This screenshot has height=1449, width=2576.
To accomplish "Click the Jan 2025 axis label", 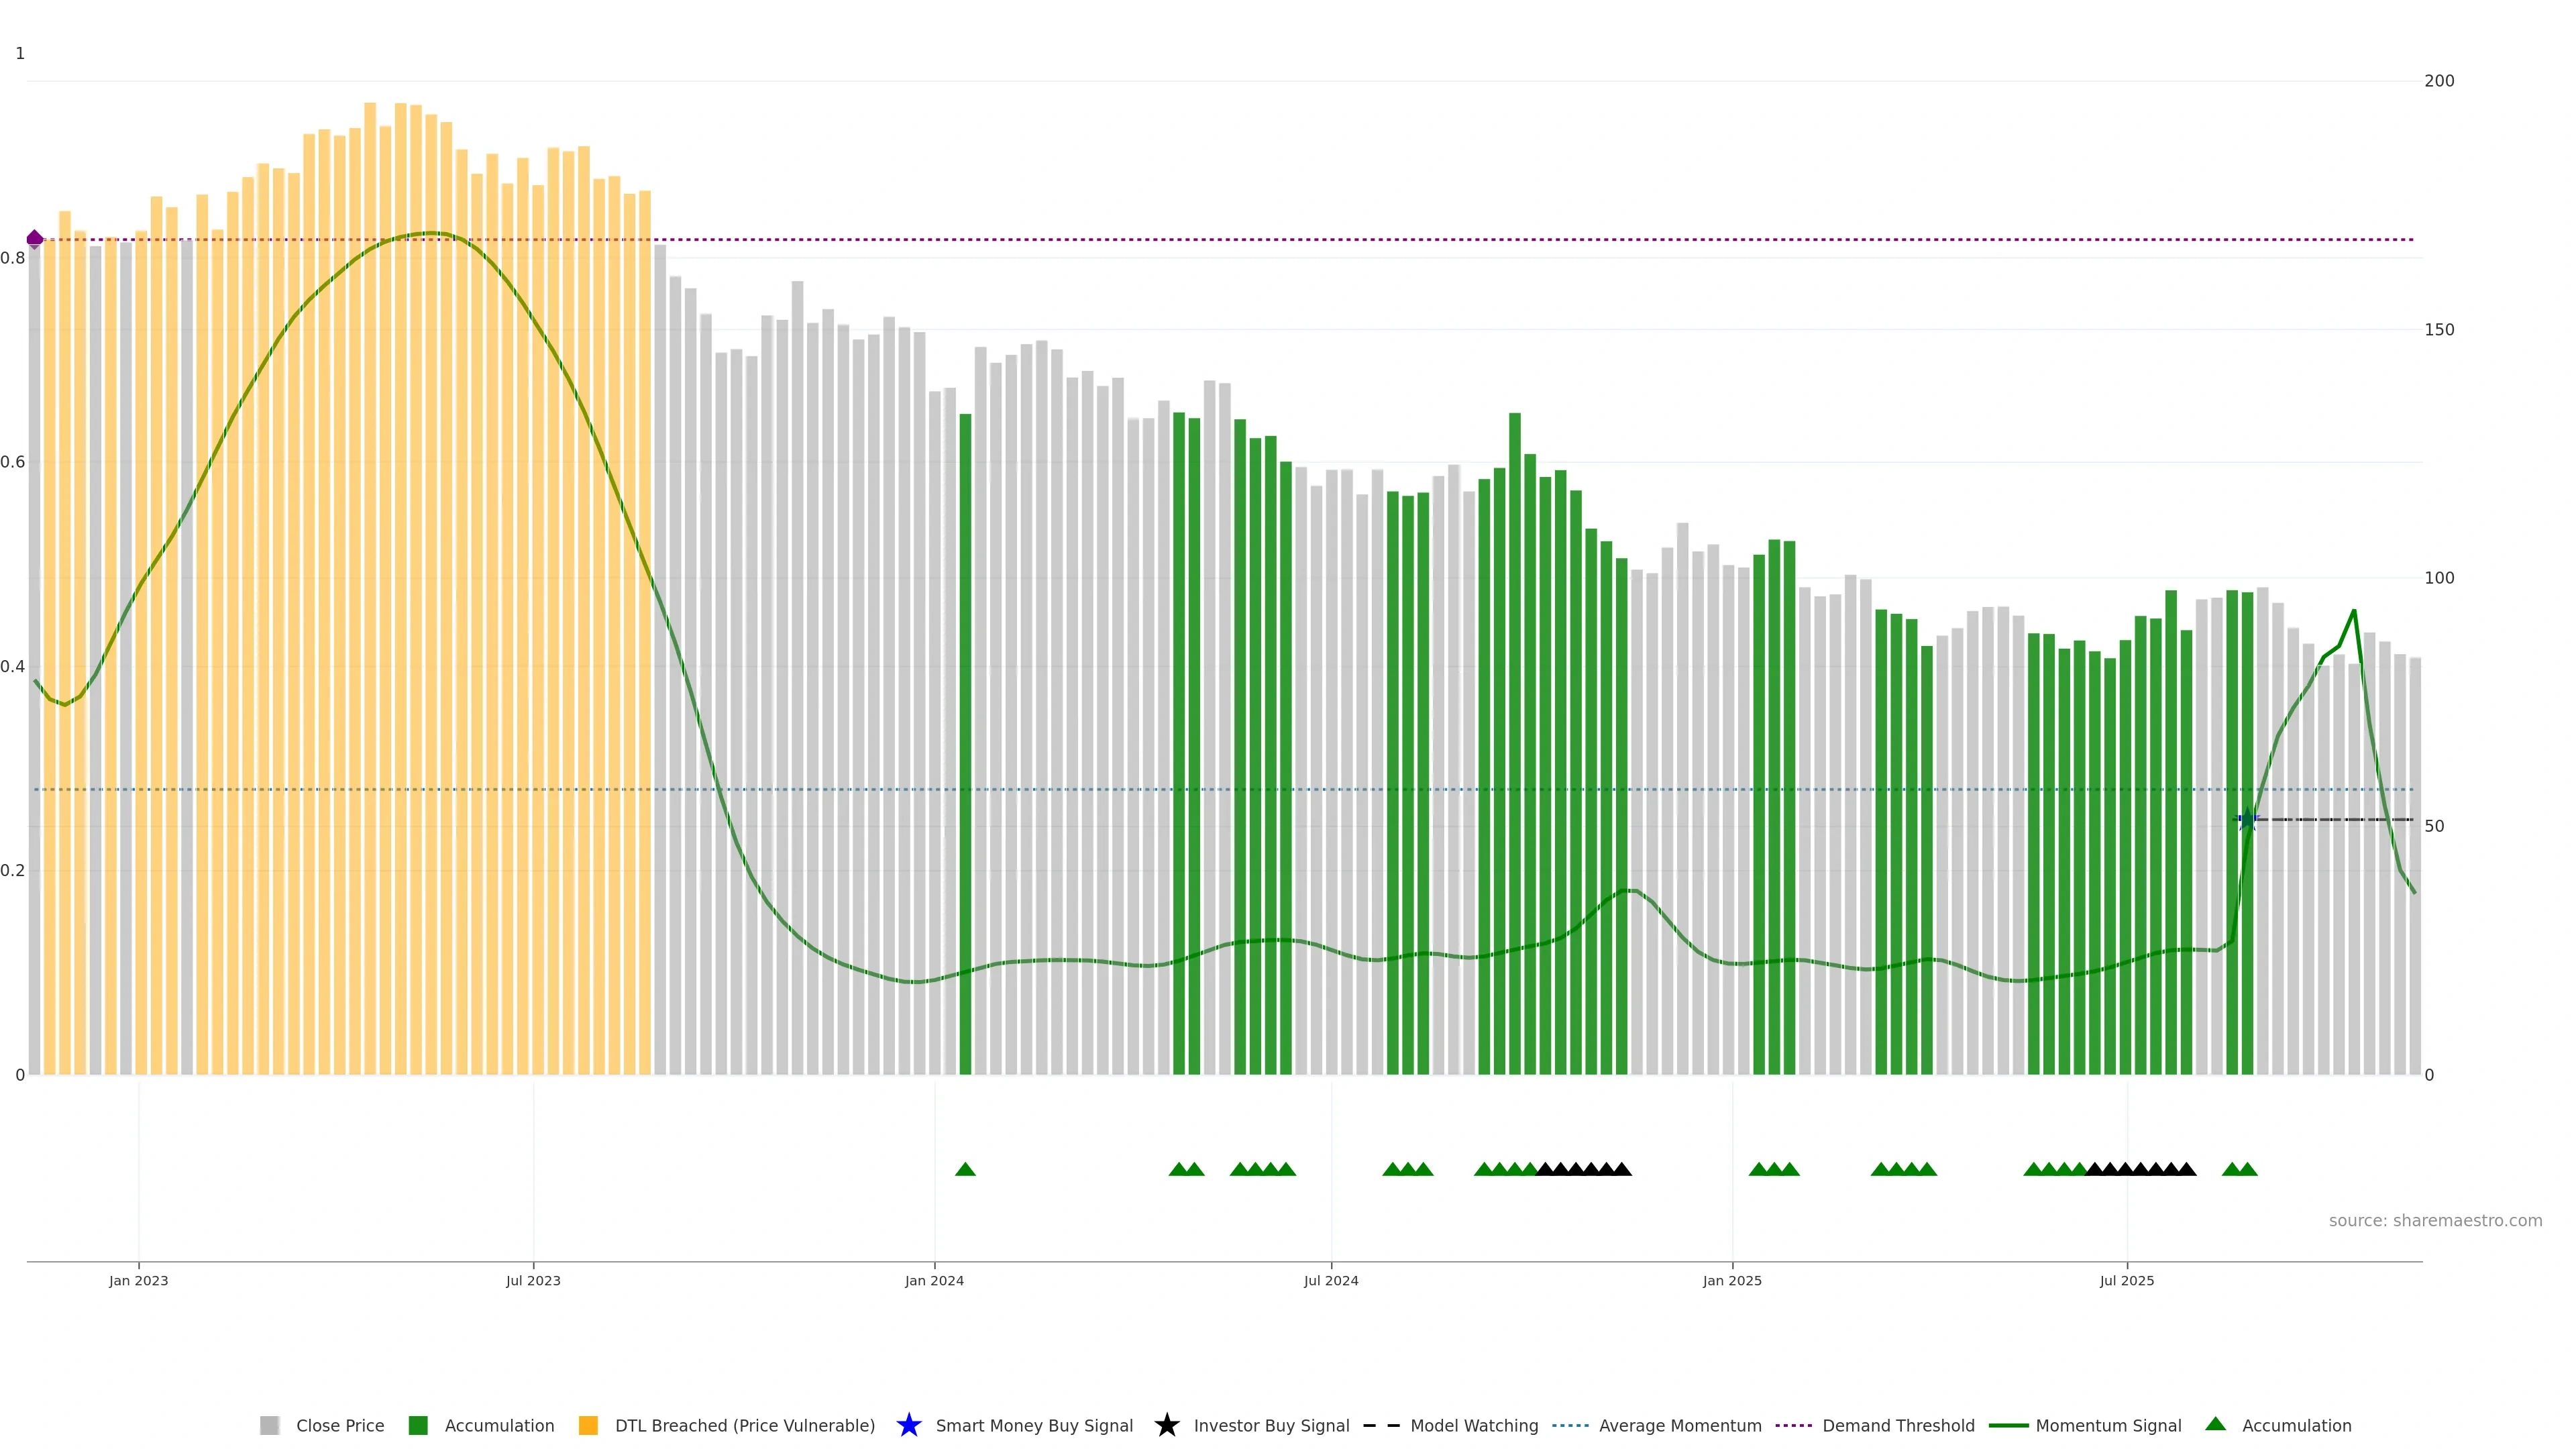I will (1732, 1280).
